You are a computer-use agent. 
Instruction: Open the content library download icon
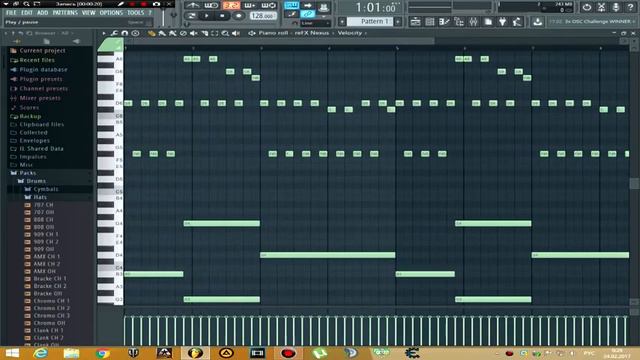click(x=538, y=21)
